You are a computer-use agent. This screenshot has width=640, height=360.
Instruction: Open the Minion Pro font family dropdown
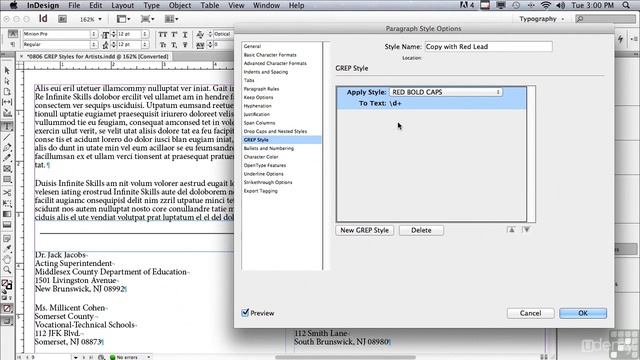94,34
